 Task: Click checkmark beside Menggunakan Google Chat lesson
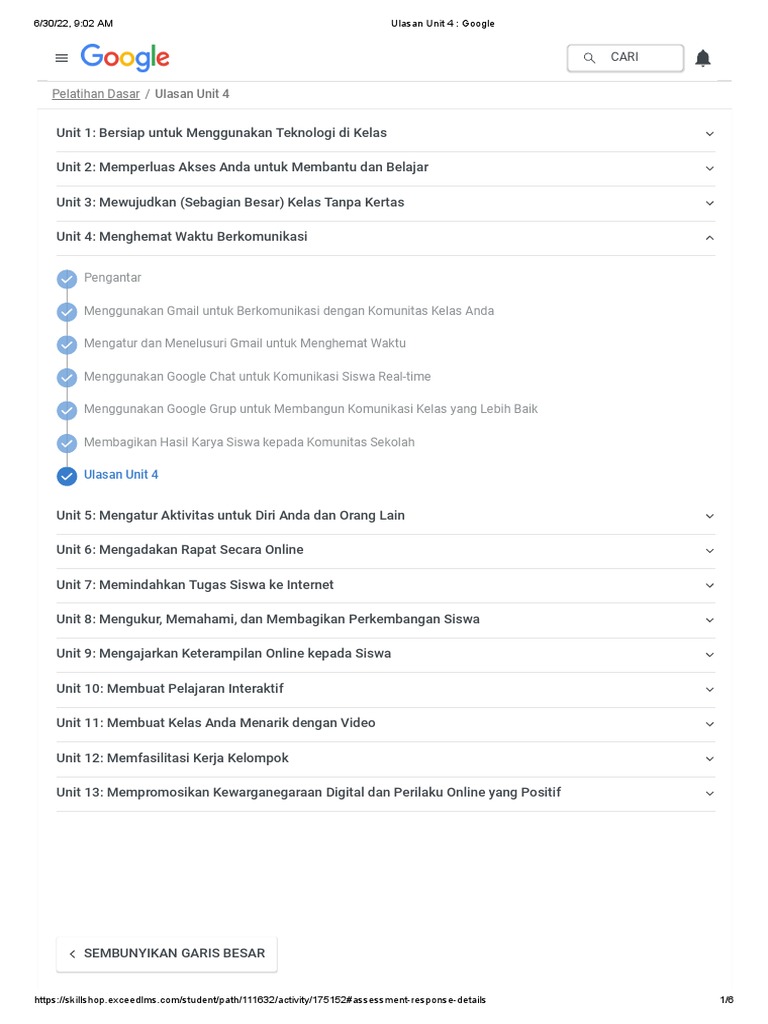[x=67, y=378]
